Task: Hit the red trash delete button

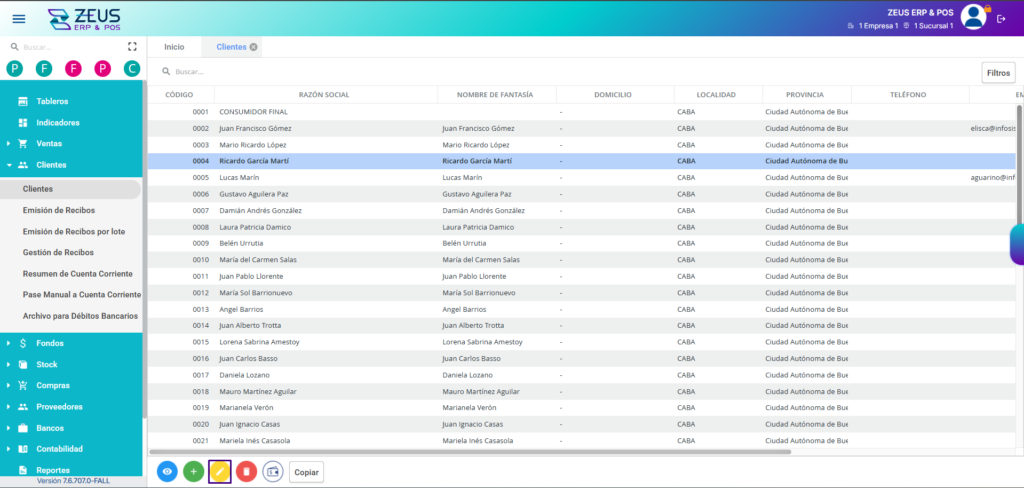Action: (246, 471)
